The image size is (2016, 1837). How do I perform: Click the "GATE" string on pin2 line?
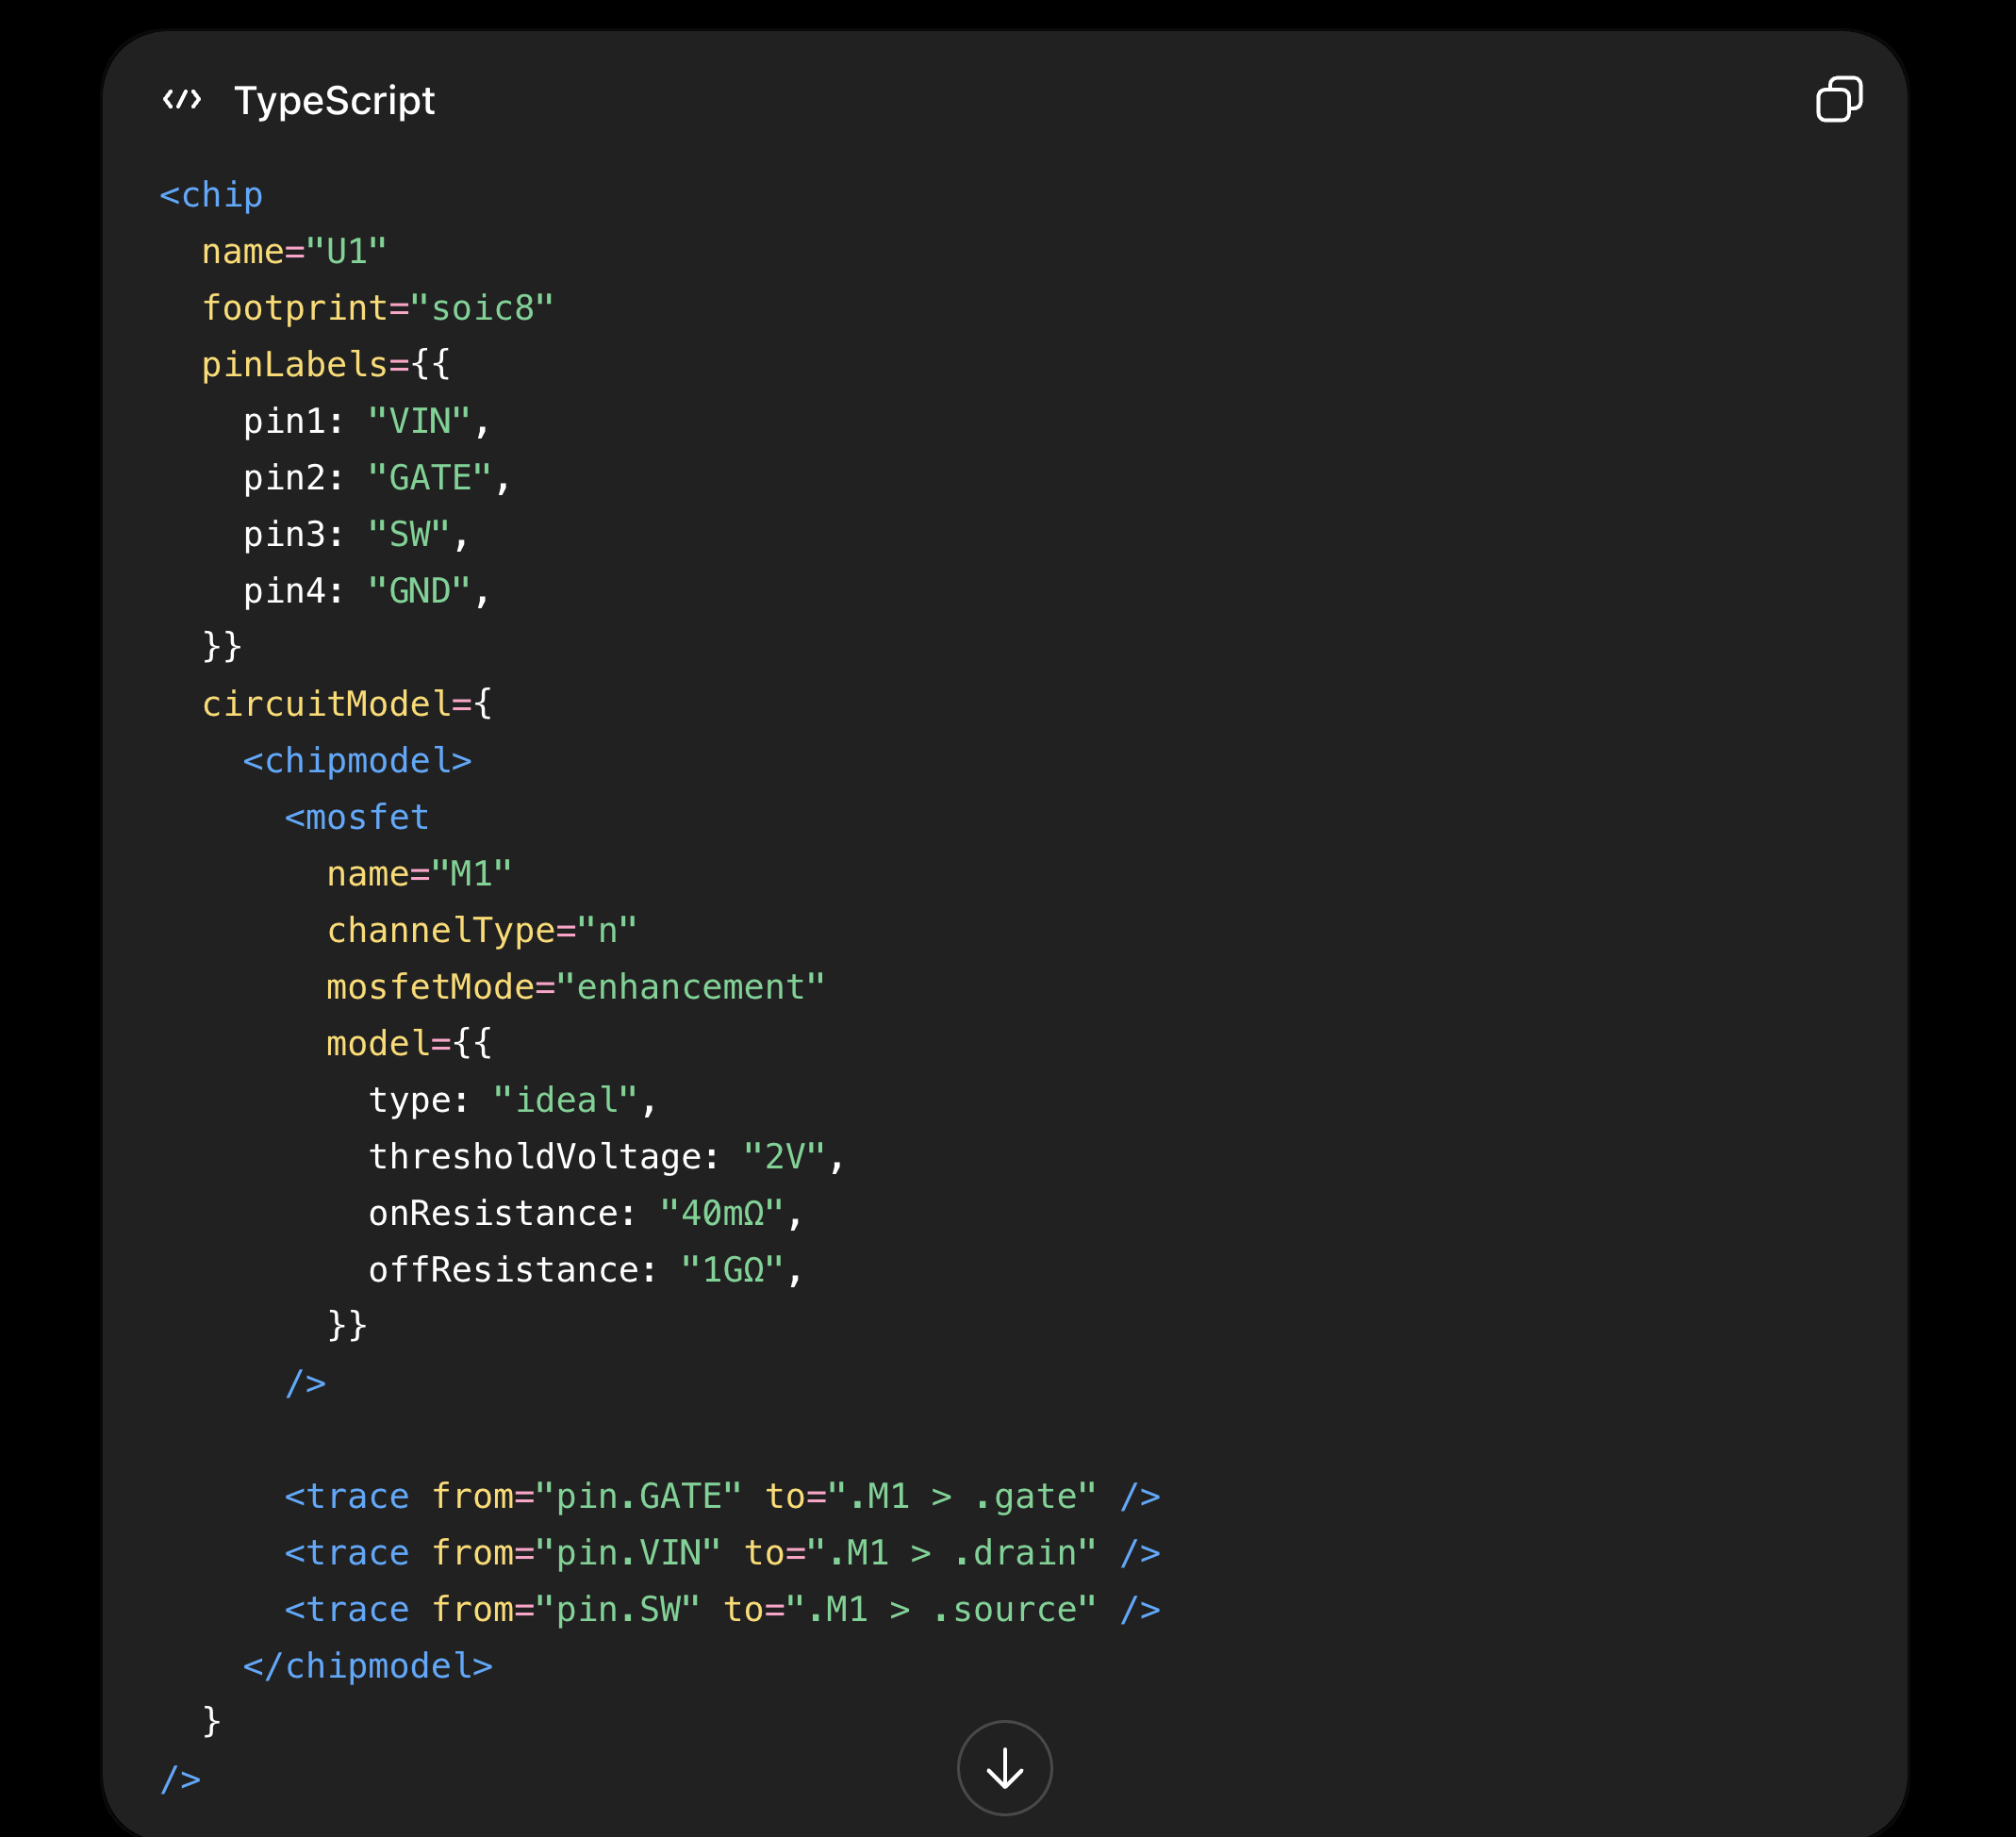pyautogui.click(x=430, y=478)
